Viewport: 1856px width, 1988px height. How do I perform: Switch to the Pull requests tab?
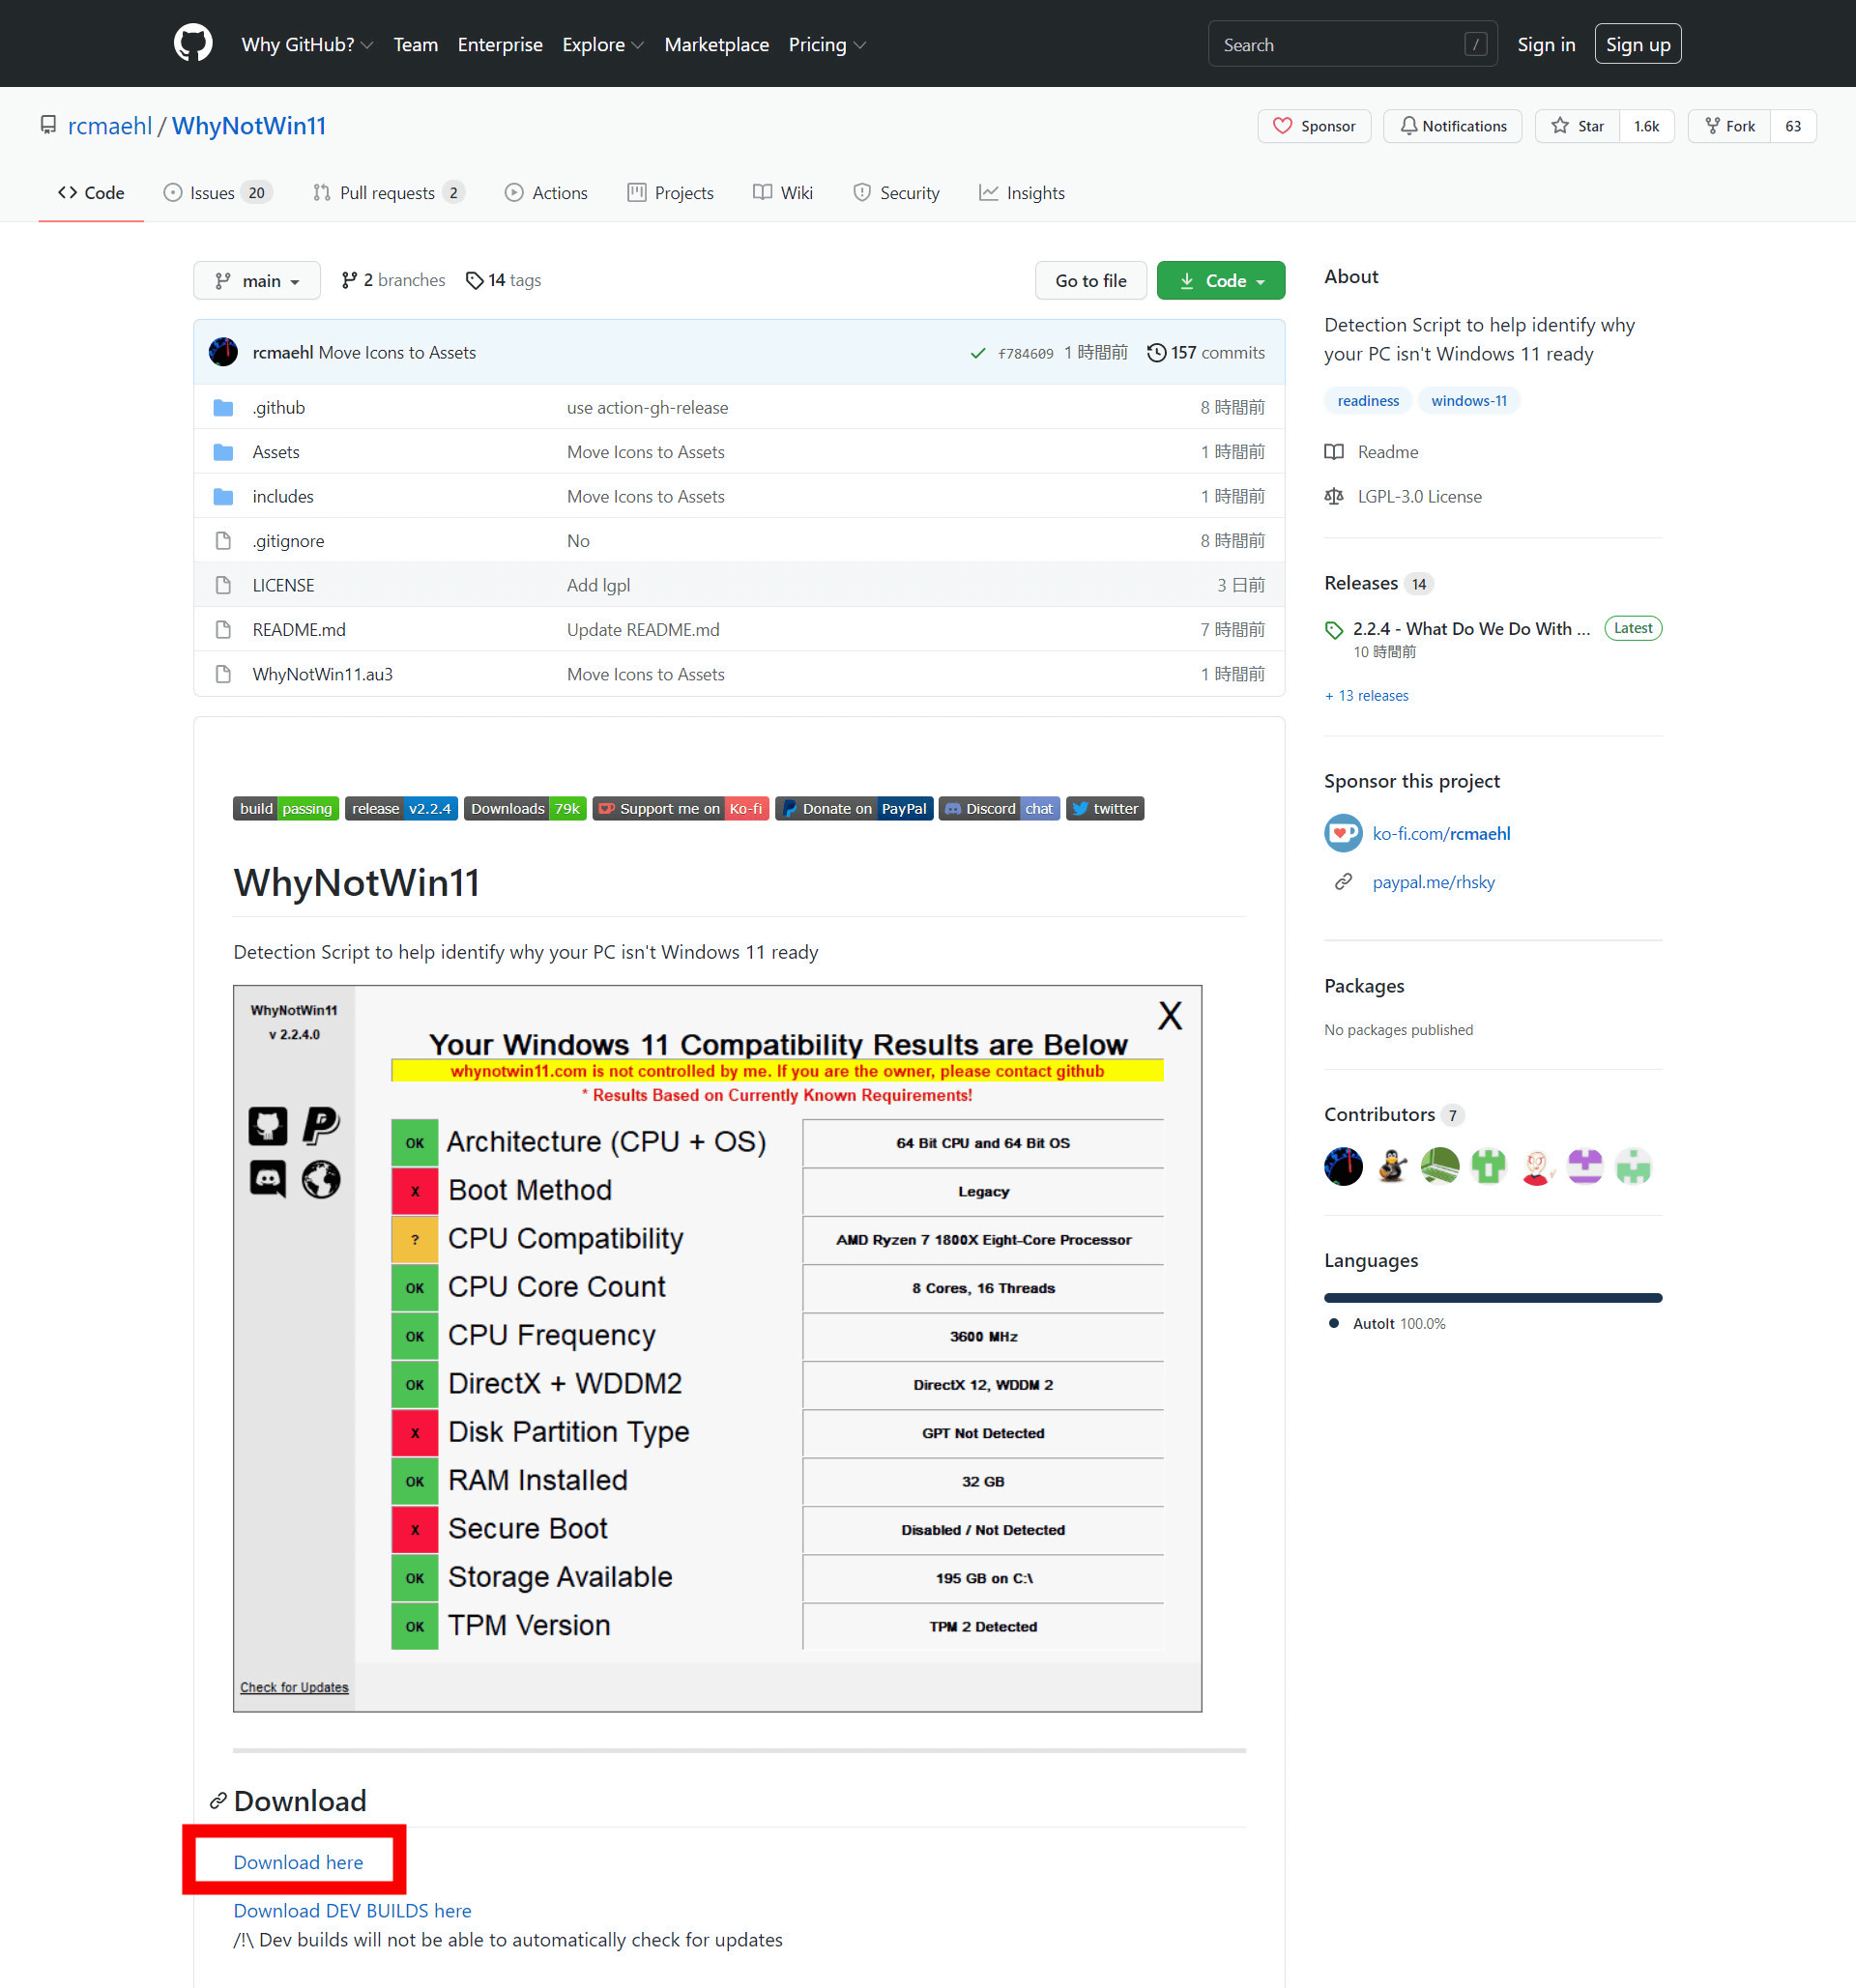point(388,193)
